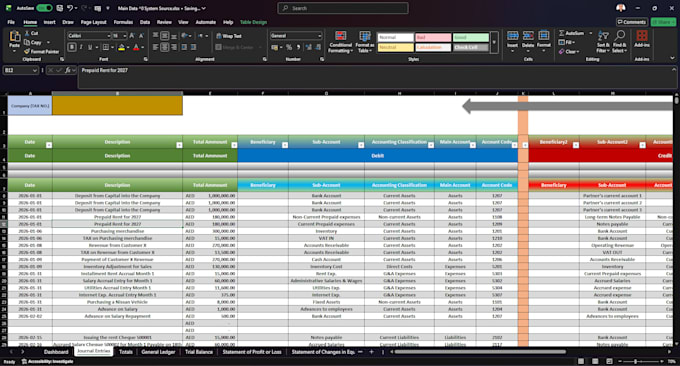Switch to the Insert ribbon tab

coord(49,22)
